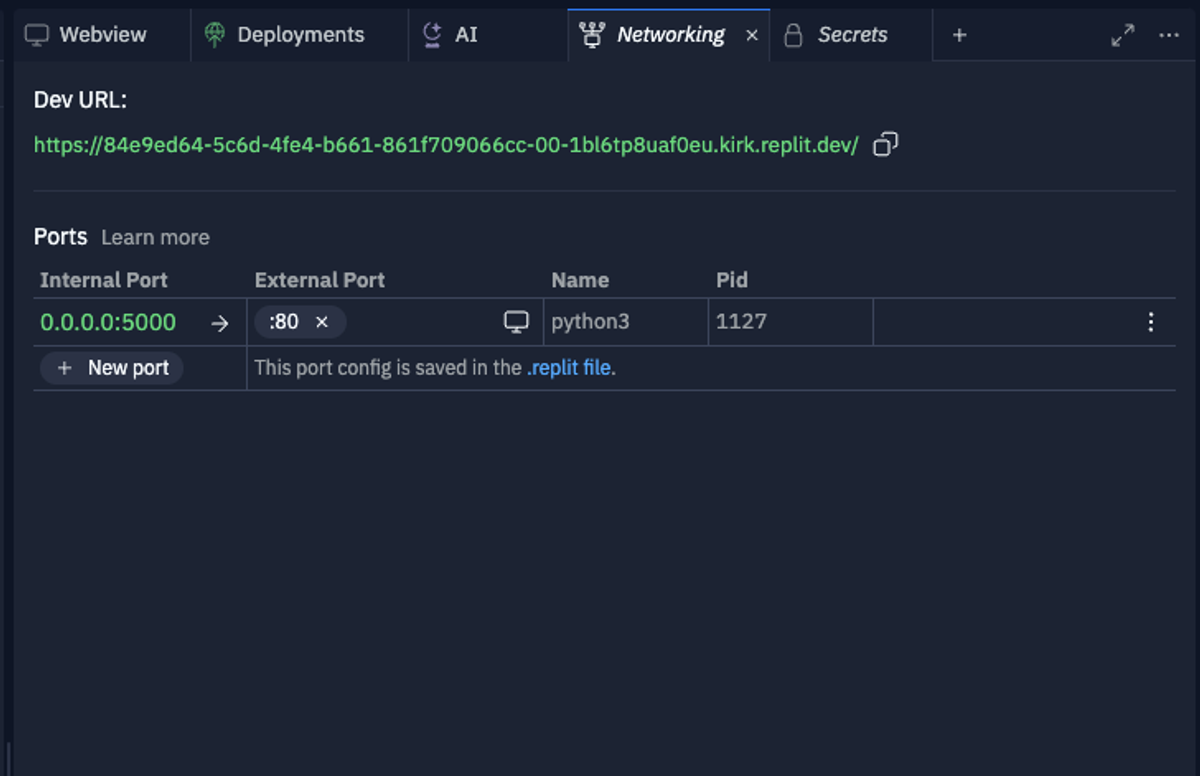
Task: Click the Secrets padlock icon
Action: [795, 34]
